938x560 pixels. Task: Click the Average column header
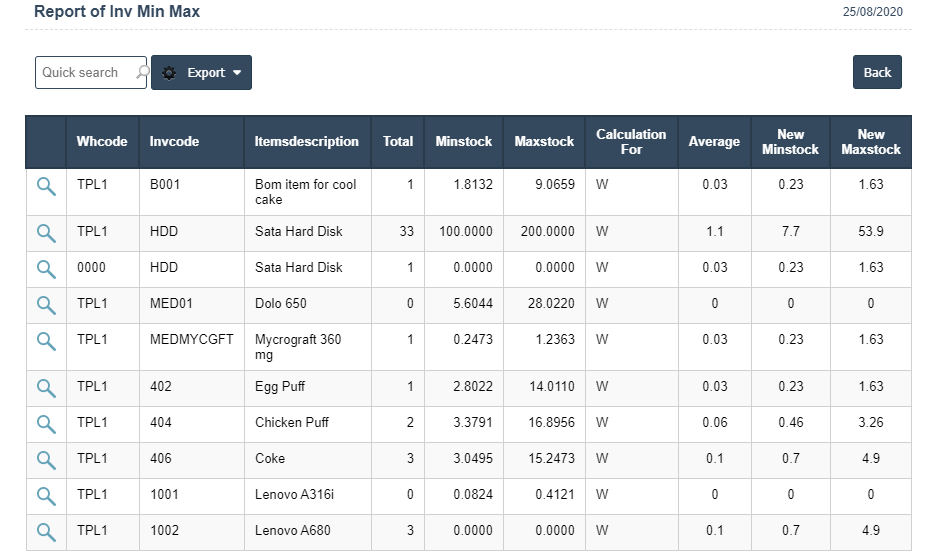pyautogui.click(x=714, y=142)
